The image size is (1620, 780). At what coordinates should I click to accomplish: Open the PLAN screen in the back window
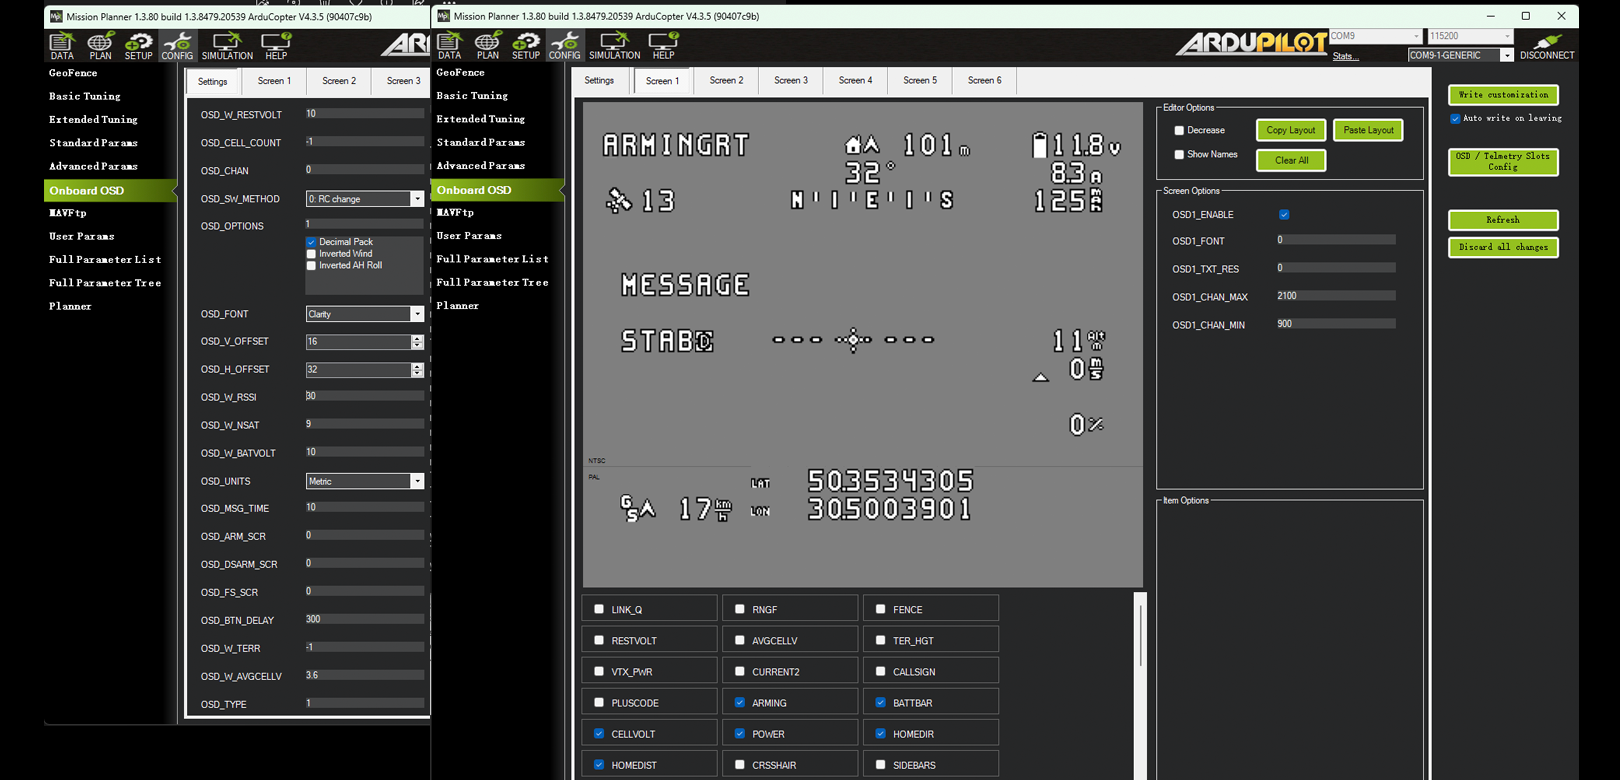coord(100,46)
